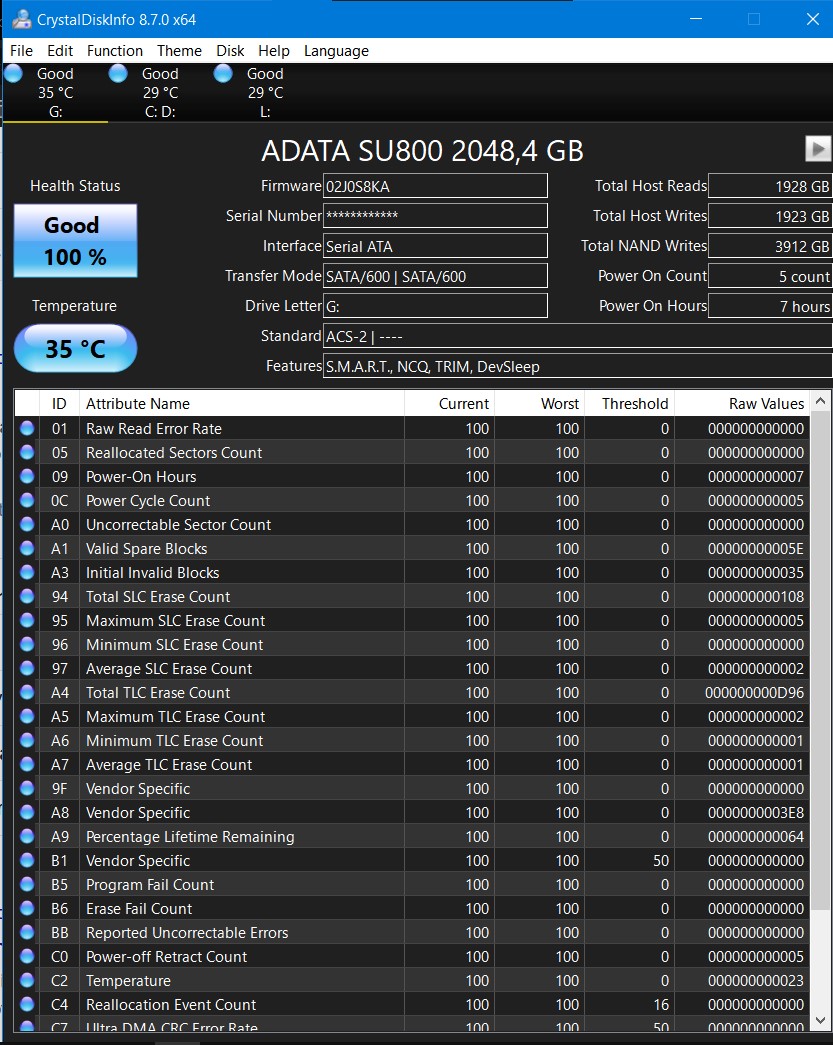Click the blue dot beside the Temperature attribute
The width and height of the screenshot is (833, 1045).
click(28, 980)
